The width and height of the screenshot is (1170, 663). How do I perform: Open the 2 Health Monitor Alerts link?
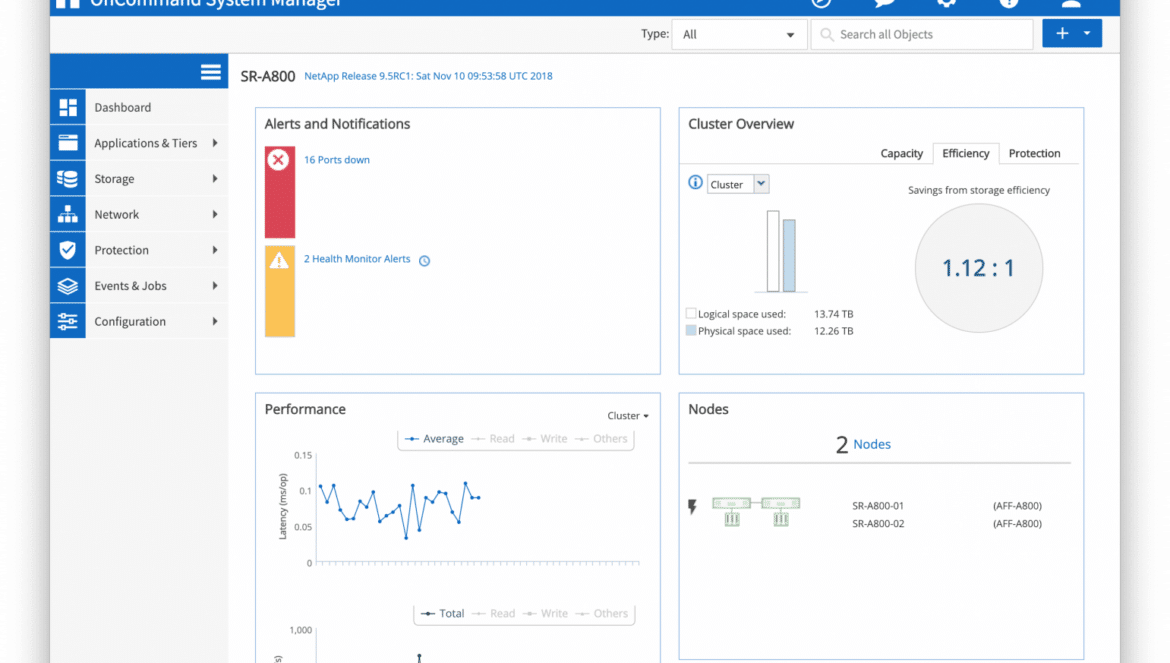[357, 259]
